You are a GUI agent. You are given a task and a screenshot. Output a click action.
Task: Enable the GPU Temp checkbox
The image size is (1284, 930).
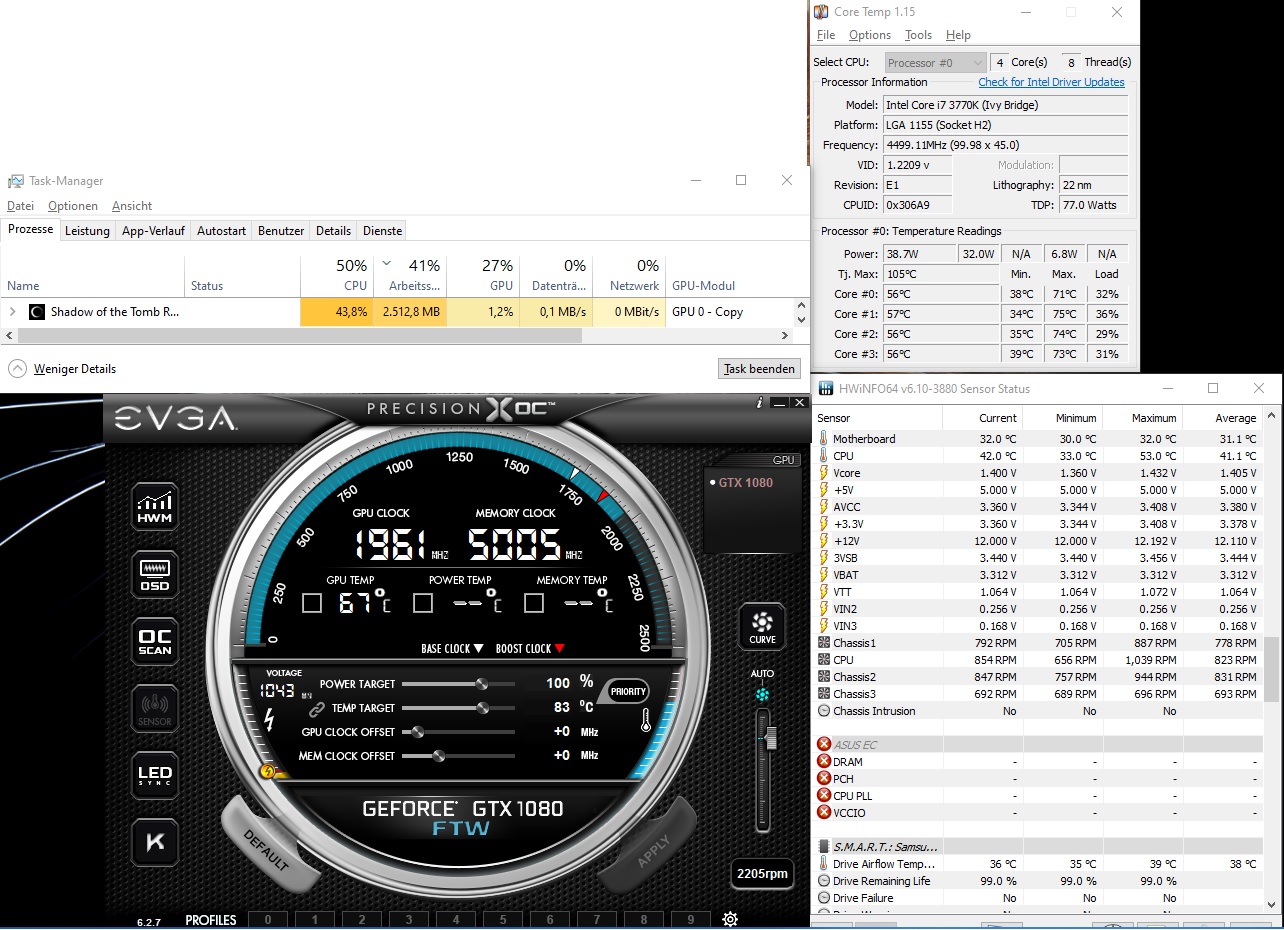(312, 603)
